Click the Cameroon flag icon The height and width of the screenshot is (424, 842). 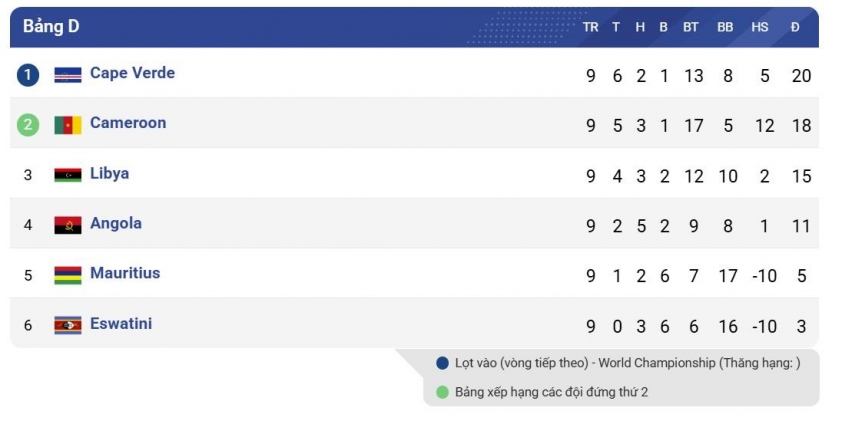68,125
